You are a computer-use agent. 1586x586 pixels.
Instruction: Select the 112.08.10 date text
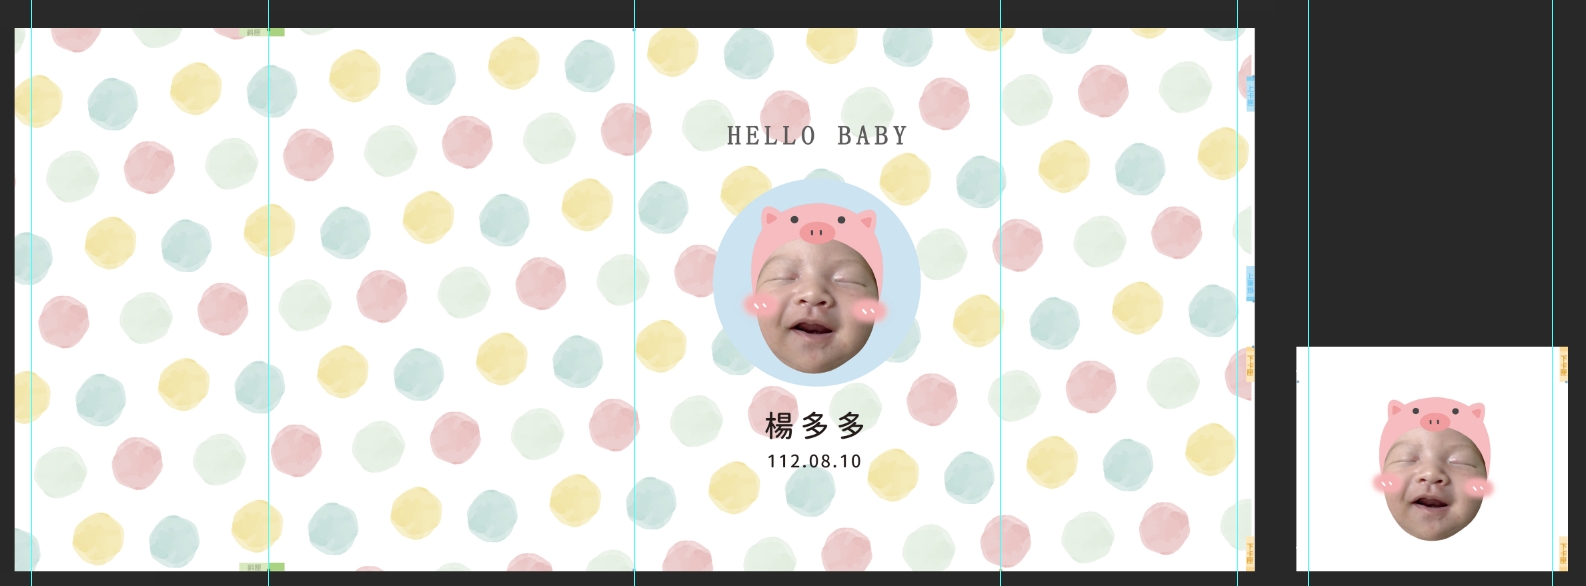click(x=815, y=461)
